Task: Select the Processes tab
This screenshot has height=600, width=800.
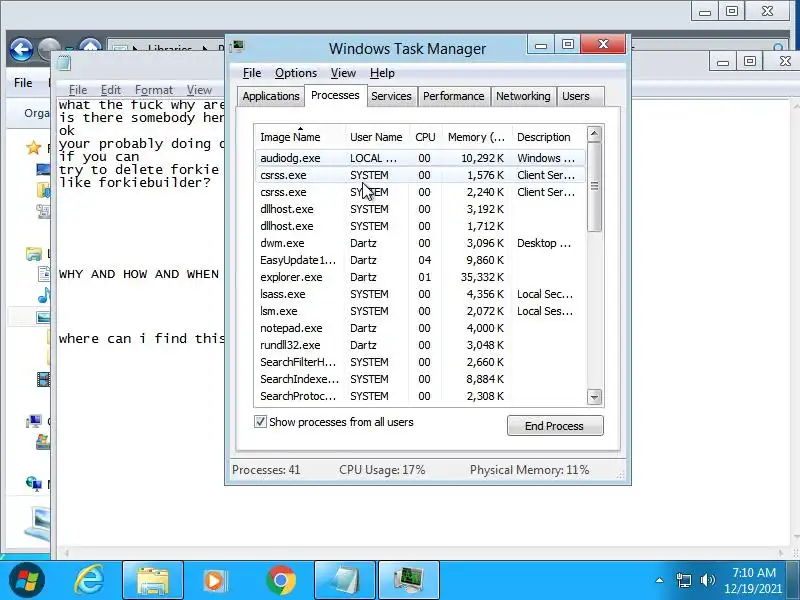Action: [335, 95]
